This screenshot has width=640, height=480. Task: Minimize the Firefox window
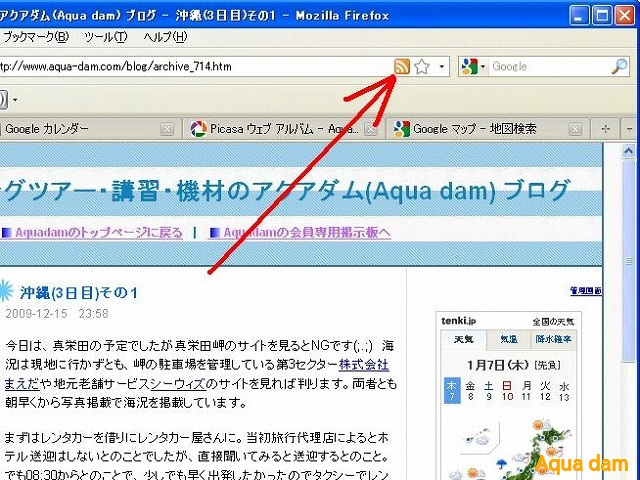tap(579, 16)
